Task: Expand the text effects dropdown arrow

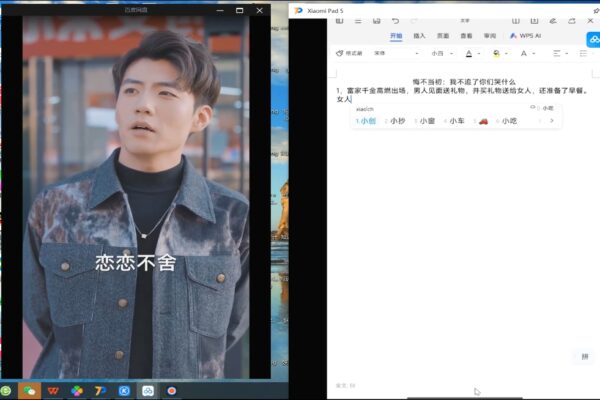Action: [533, 54]
